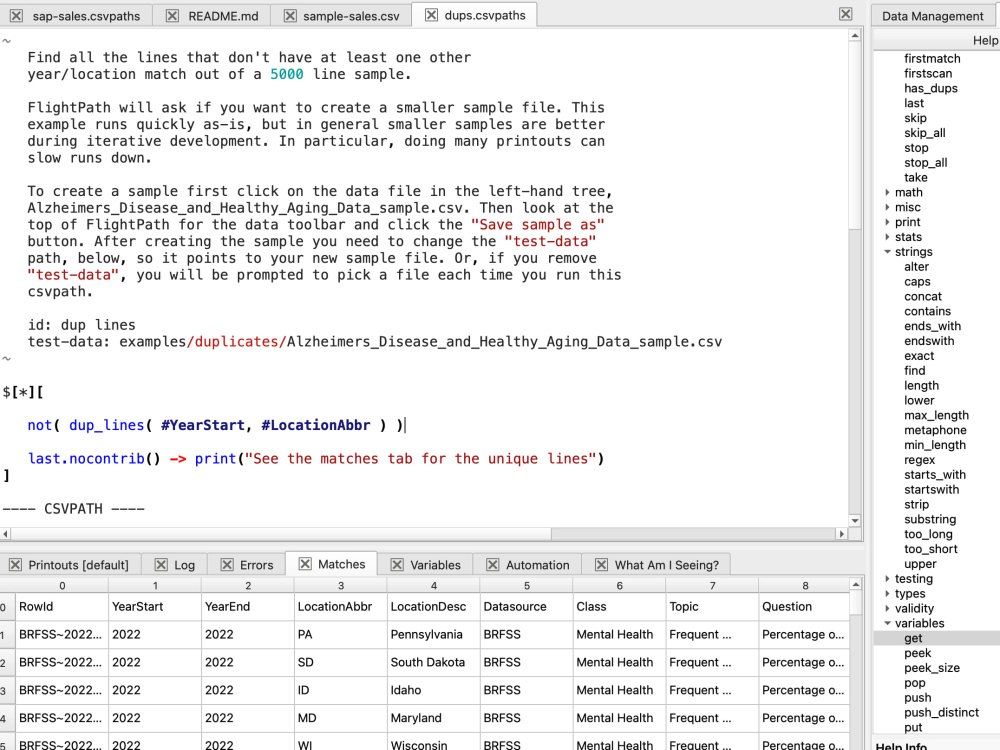The height and width of the screenshot is (750, 1000).
Task: Close the Automation tab using its X icon
Action: pos(493,564)
